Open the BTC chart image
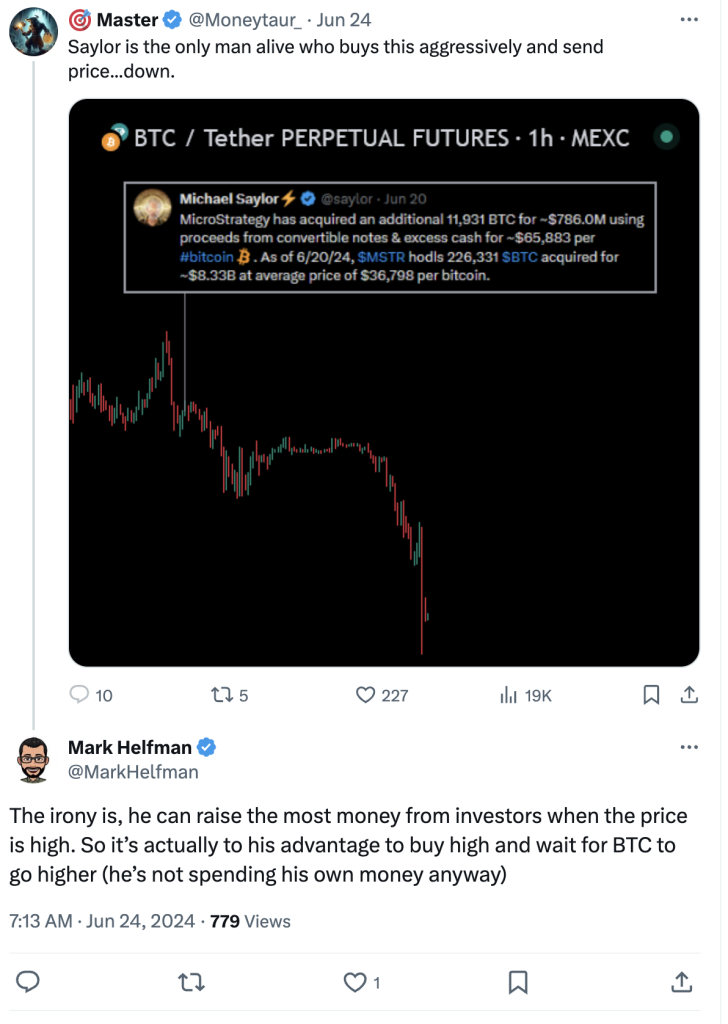 point(384,383)
